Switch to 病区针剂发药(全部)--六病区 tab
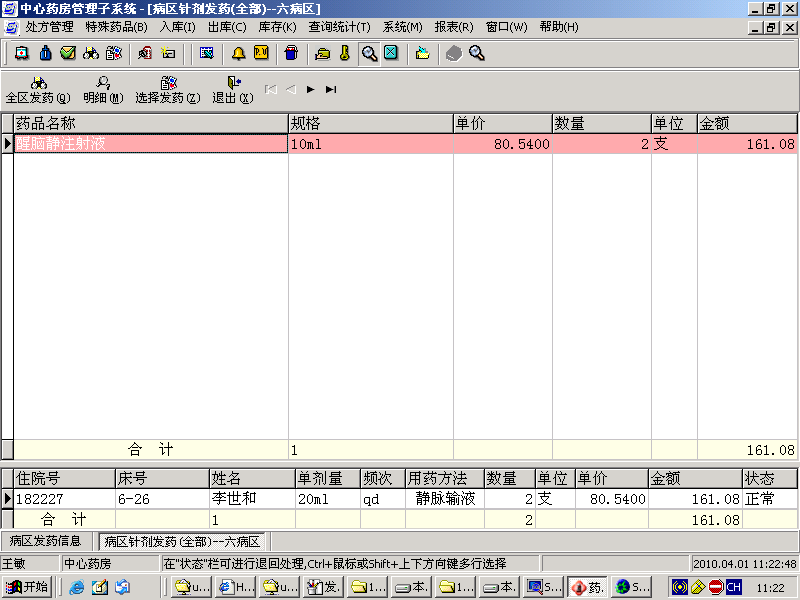The image size is (800, 600). tap(182, 541)
